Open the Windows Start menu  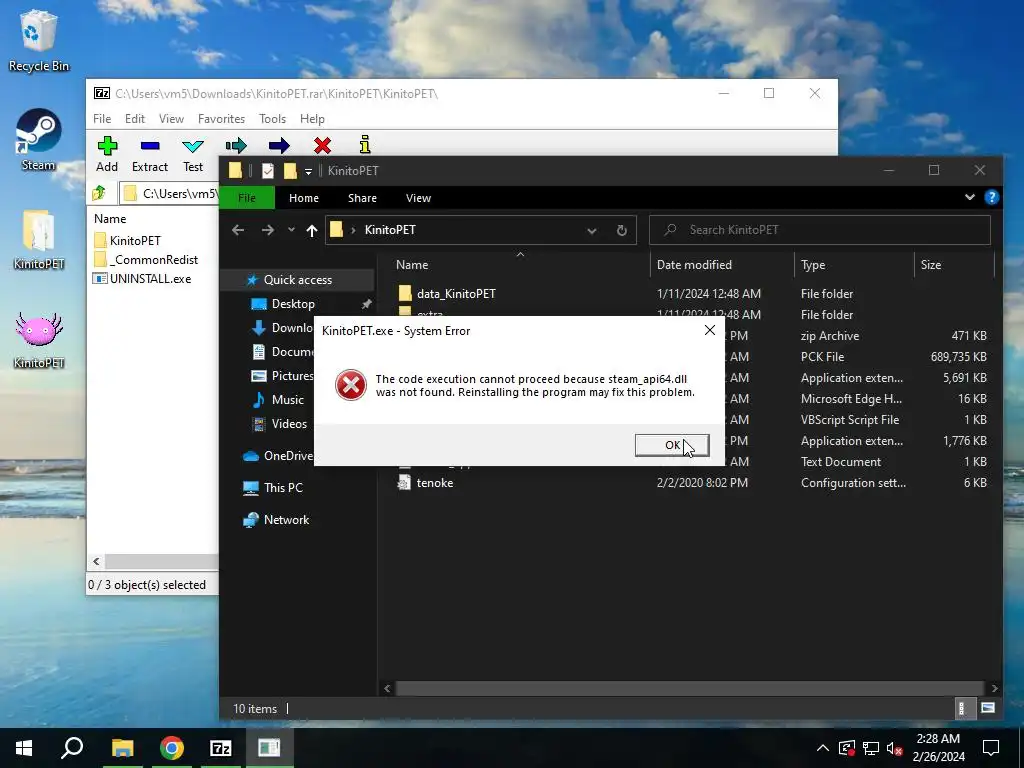(24, 748)
